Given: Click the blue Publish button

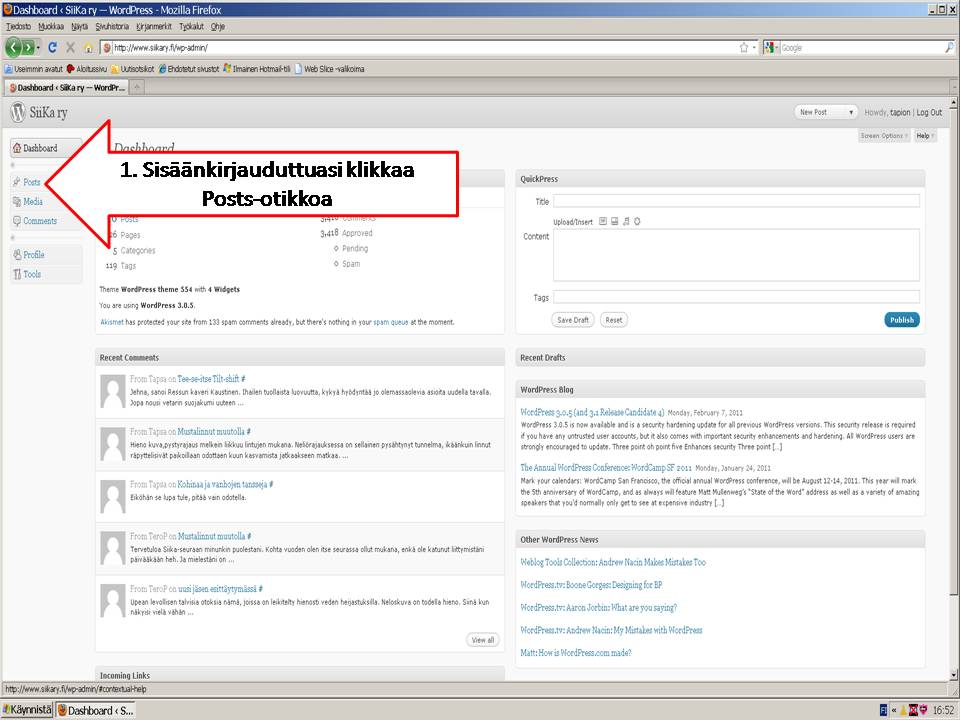Looking at the screenshot, I should pyautogui.click(x=901, y=320).
